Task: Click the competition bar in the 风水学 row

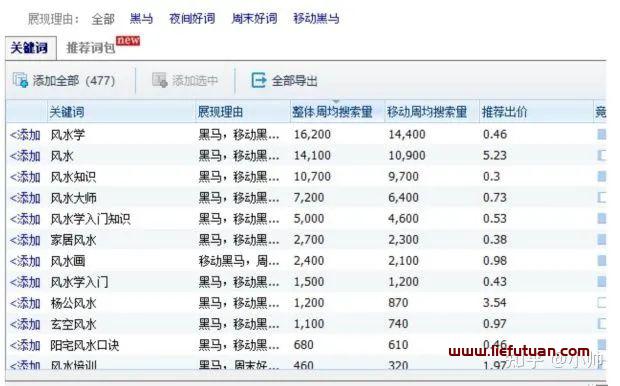Action: 601,134
